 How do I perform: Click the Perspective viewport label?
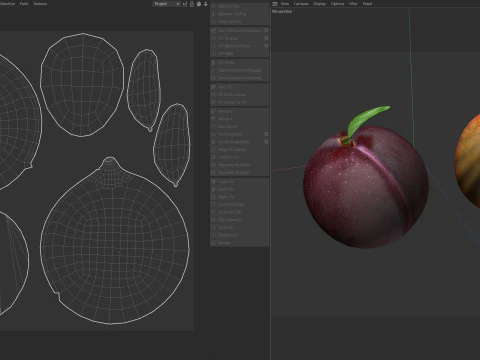coord(282,11)
